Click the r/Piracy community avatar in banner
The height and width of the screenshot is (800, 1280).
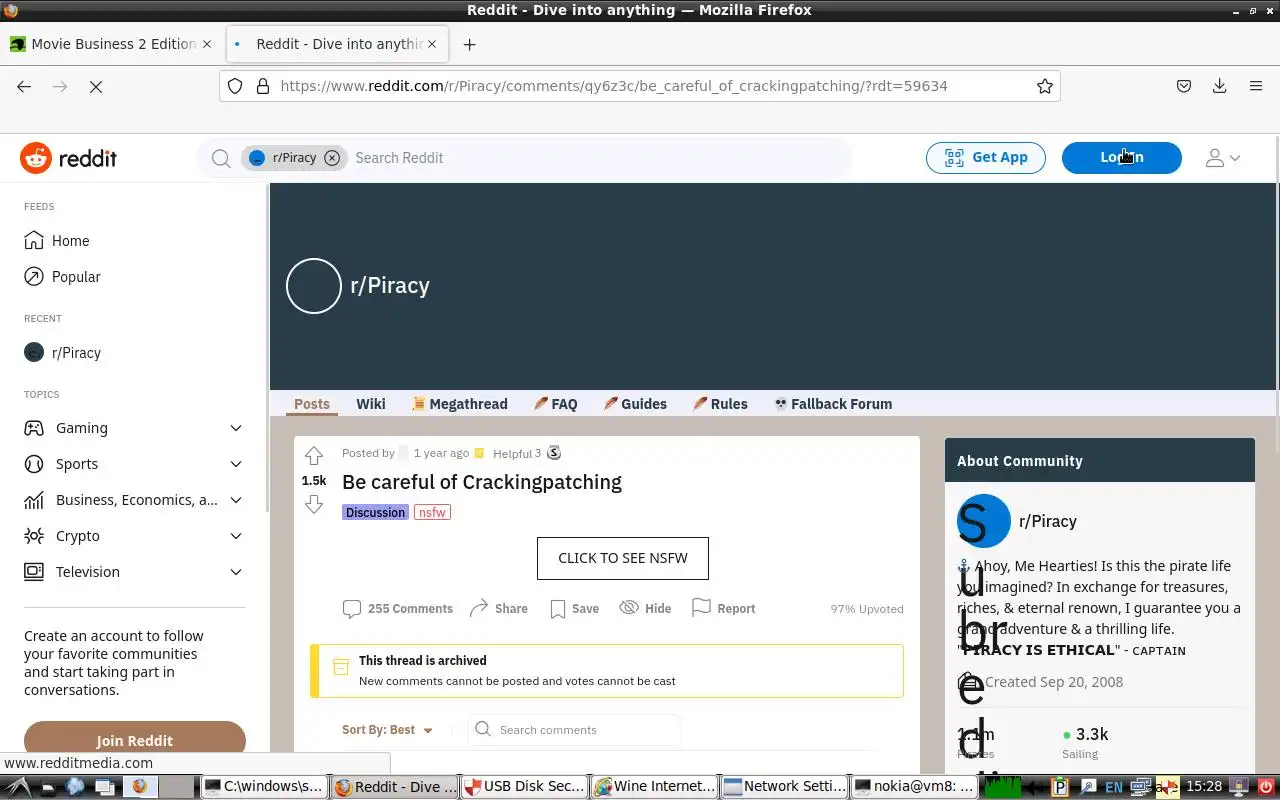pyautogui.click(x=314, y=286)
